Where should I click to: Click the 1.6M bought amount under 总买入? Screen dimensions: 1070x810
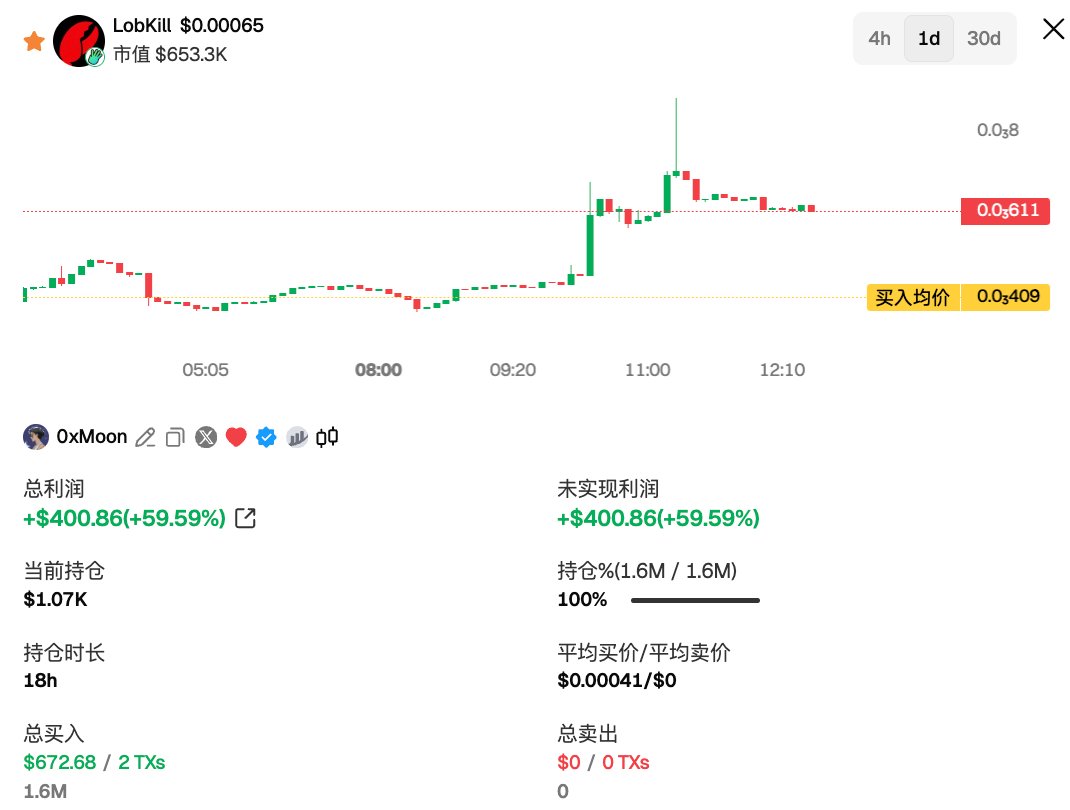tap(45, 791)
